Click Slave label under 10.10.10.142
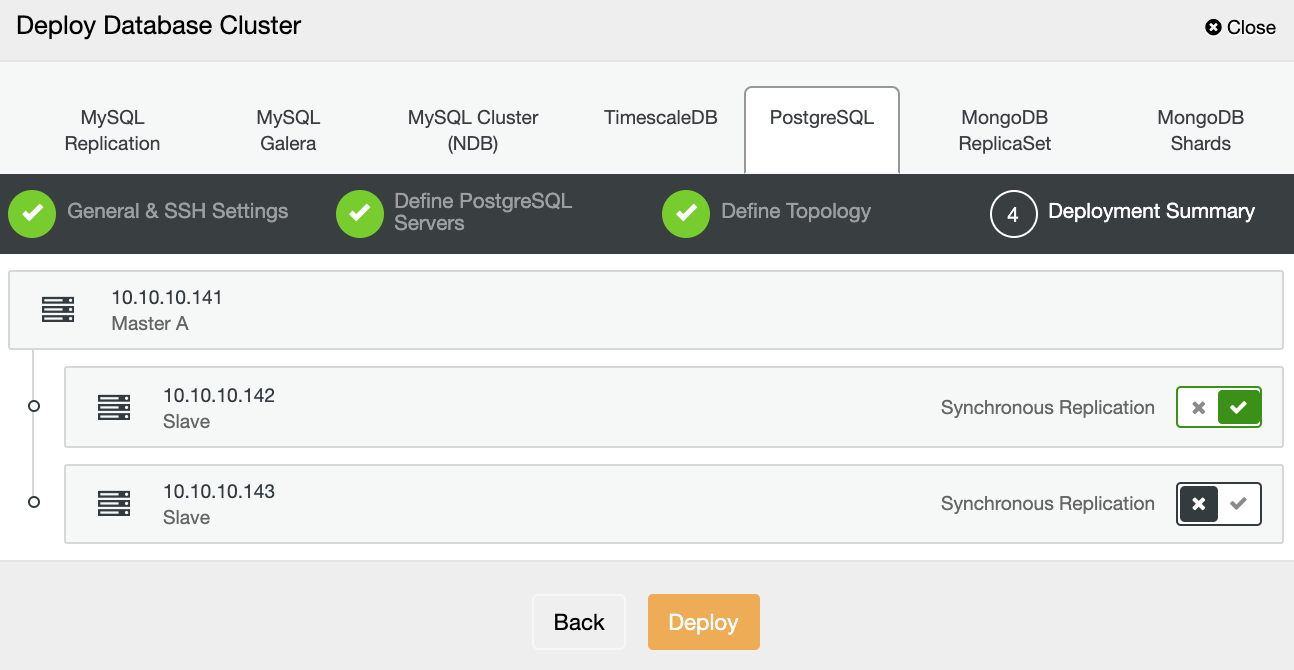Image resolution: width=1294 pixels, height=670 pixels. (x=186, y=421)
